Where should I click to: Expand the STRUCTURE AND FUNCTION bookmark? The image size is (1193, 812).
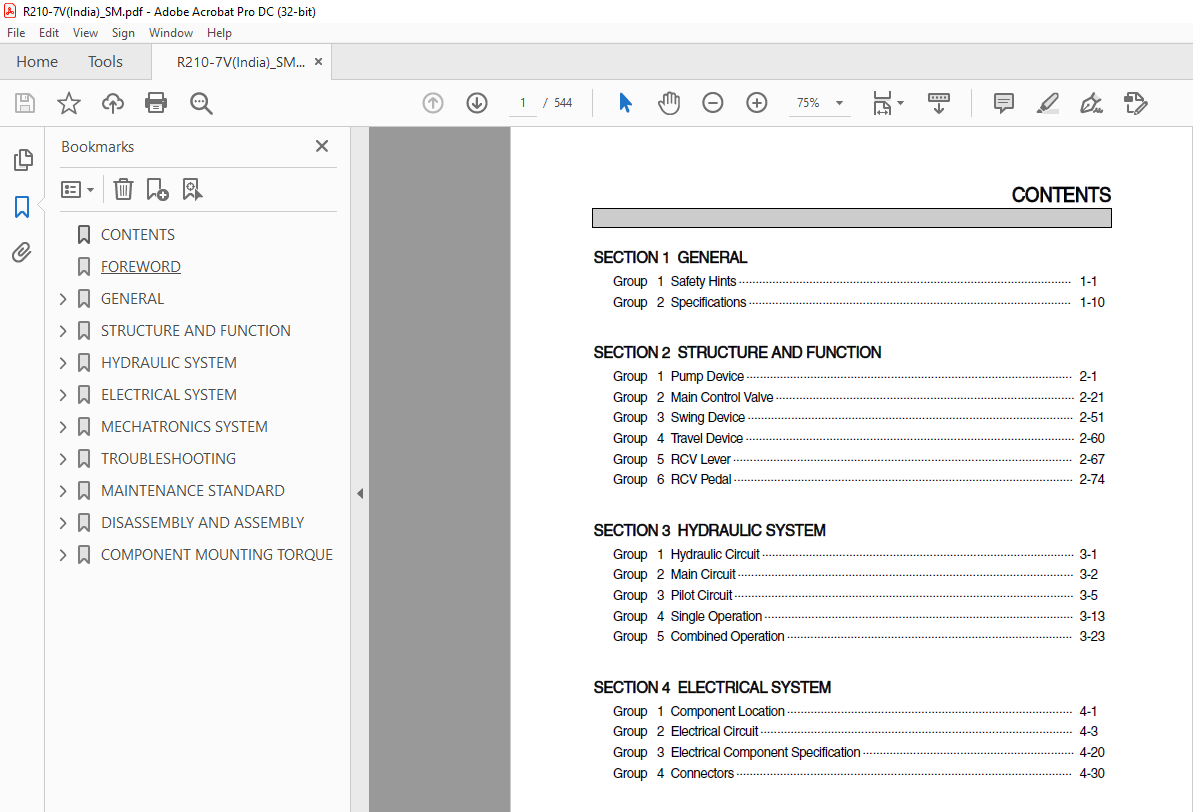click(x=63, y=331)
